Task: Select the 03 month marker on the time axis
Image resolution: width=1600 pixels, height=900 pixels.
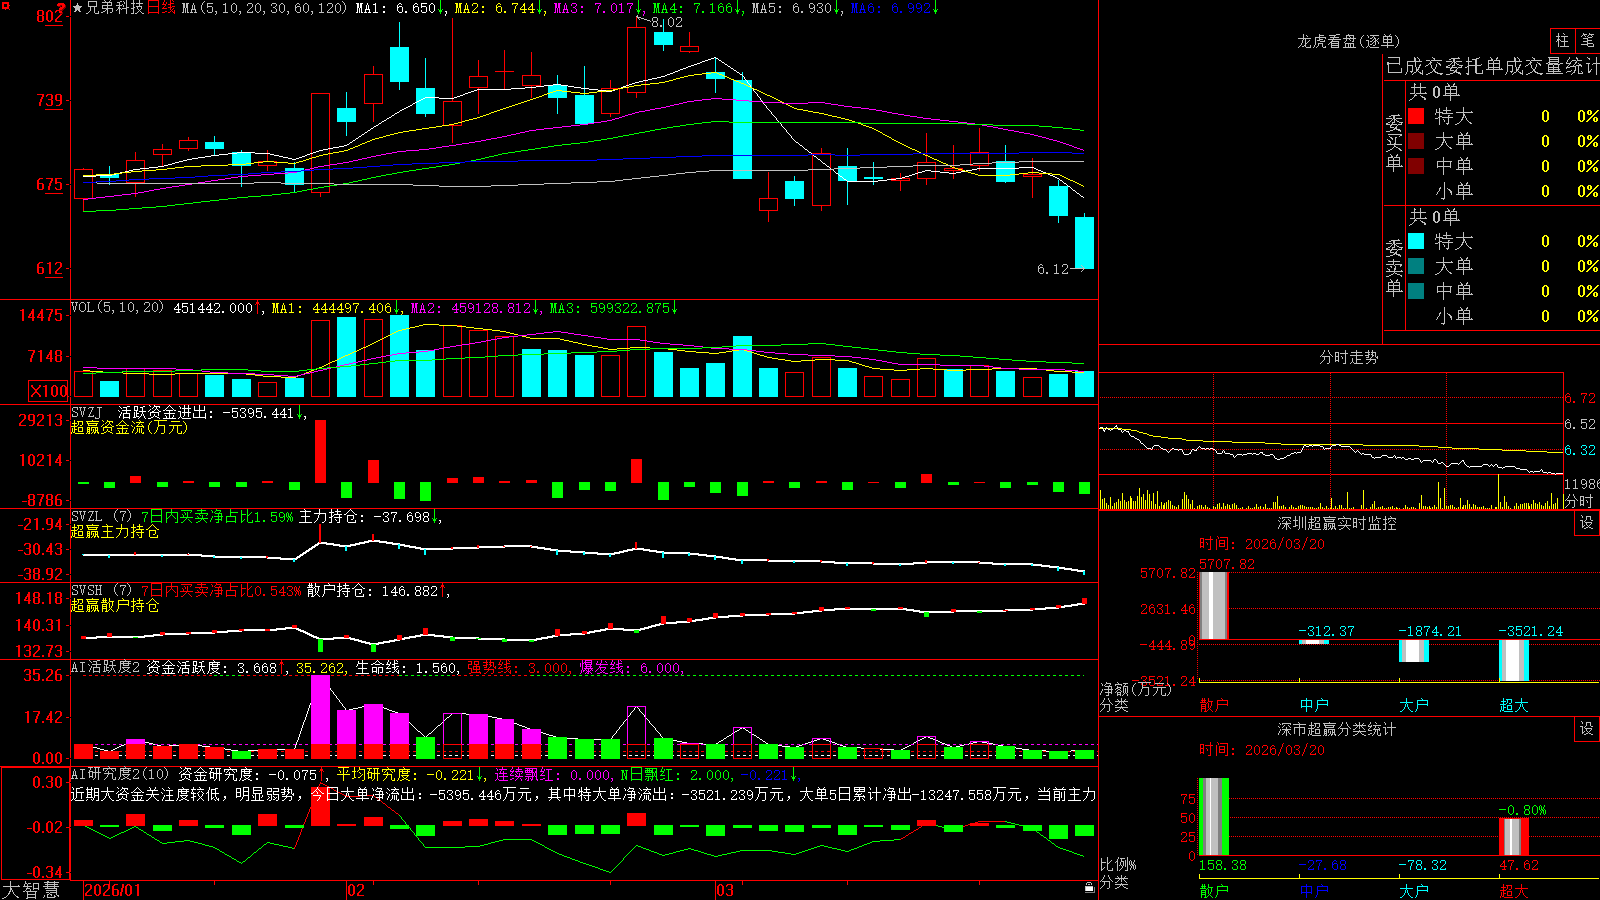Action: 725,890
